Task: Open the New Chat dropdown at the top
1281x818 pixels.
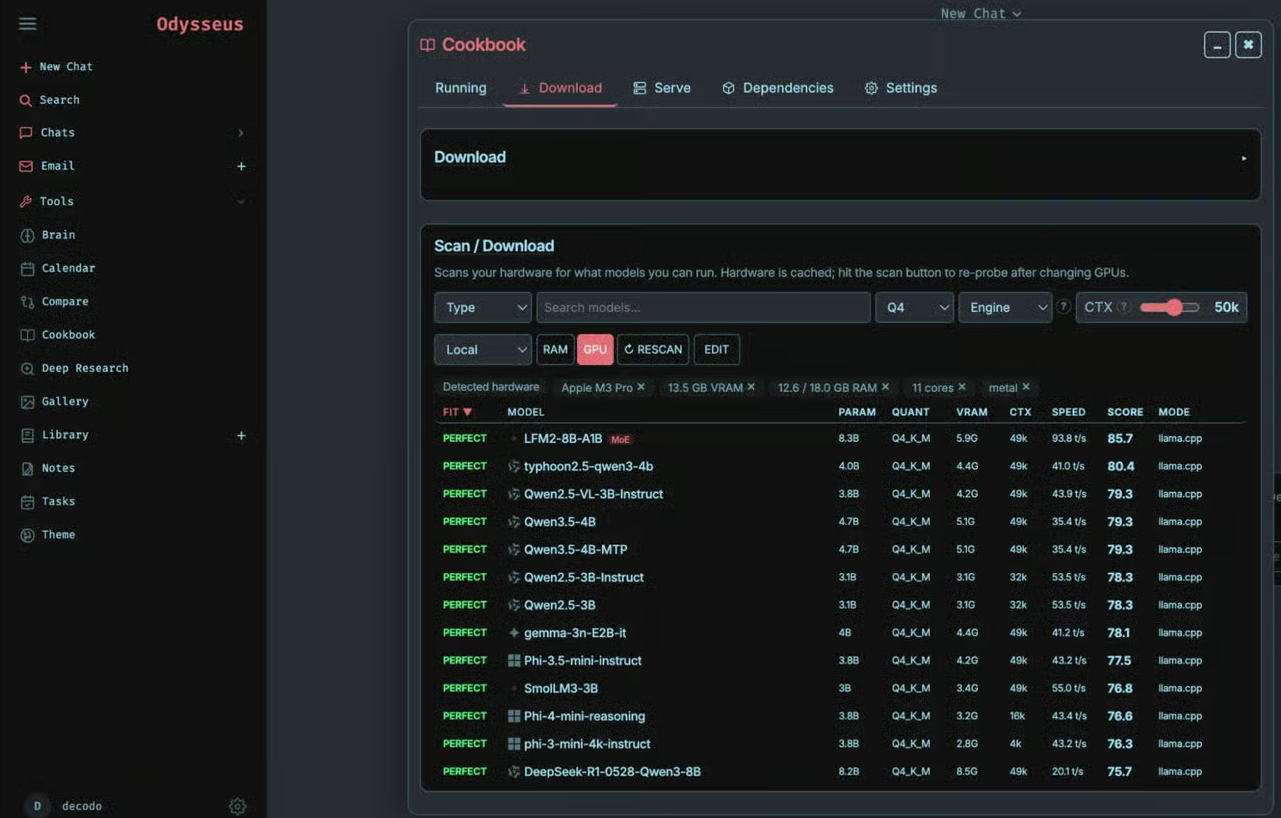Action: (980, 13)
